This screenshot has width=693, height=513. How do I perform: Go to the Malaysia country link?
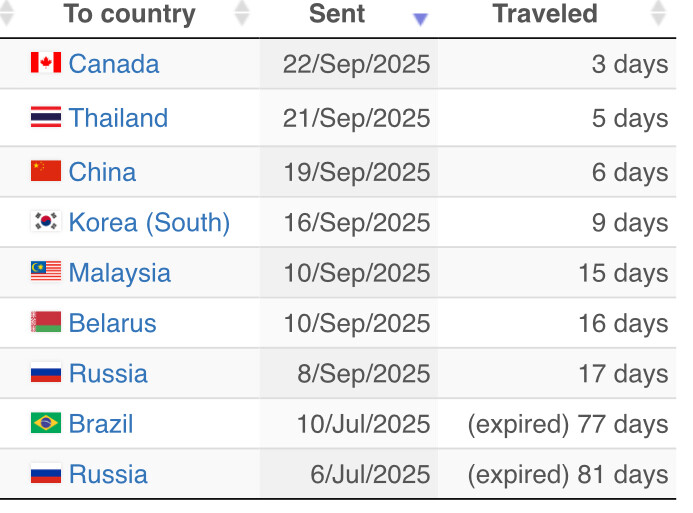(119, 273)
